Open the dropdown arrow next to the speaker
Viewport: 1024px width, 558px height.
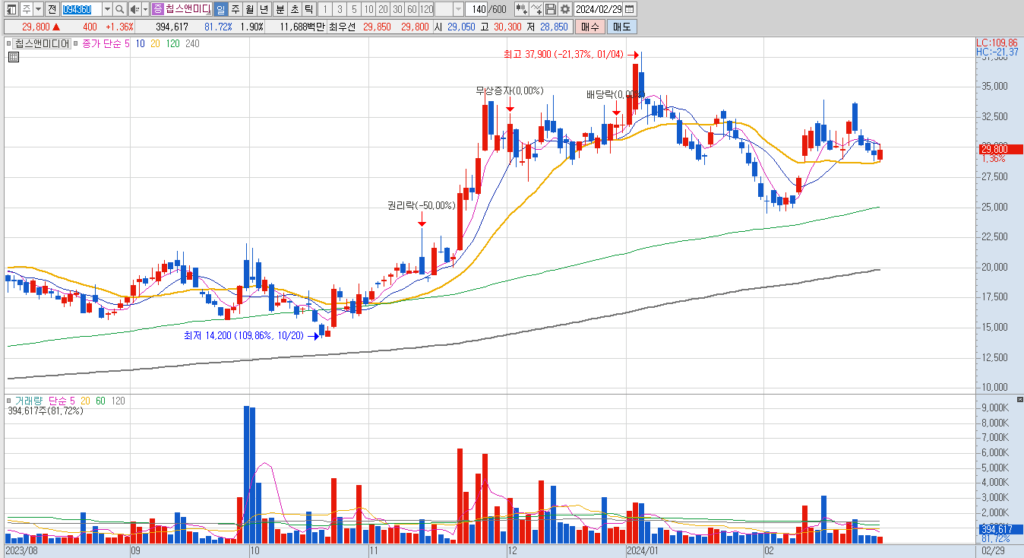click(145, 9)
